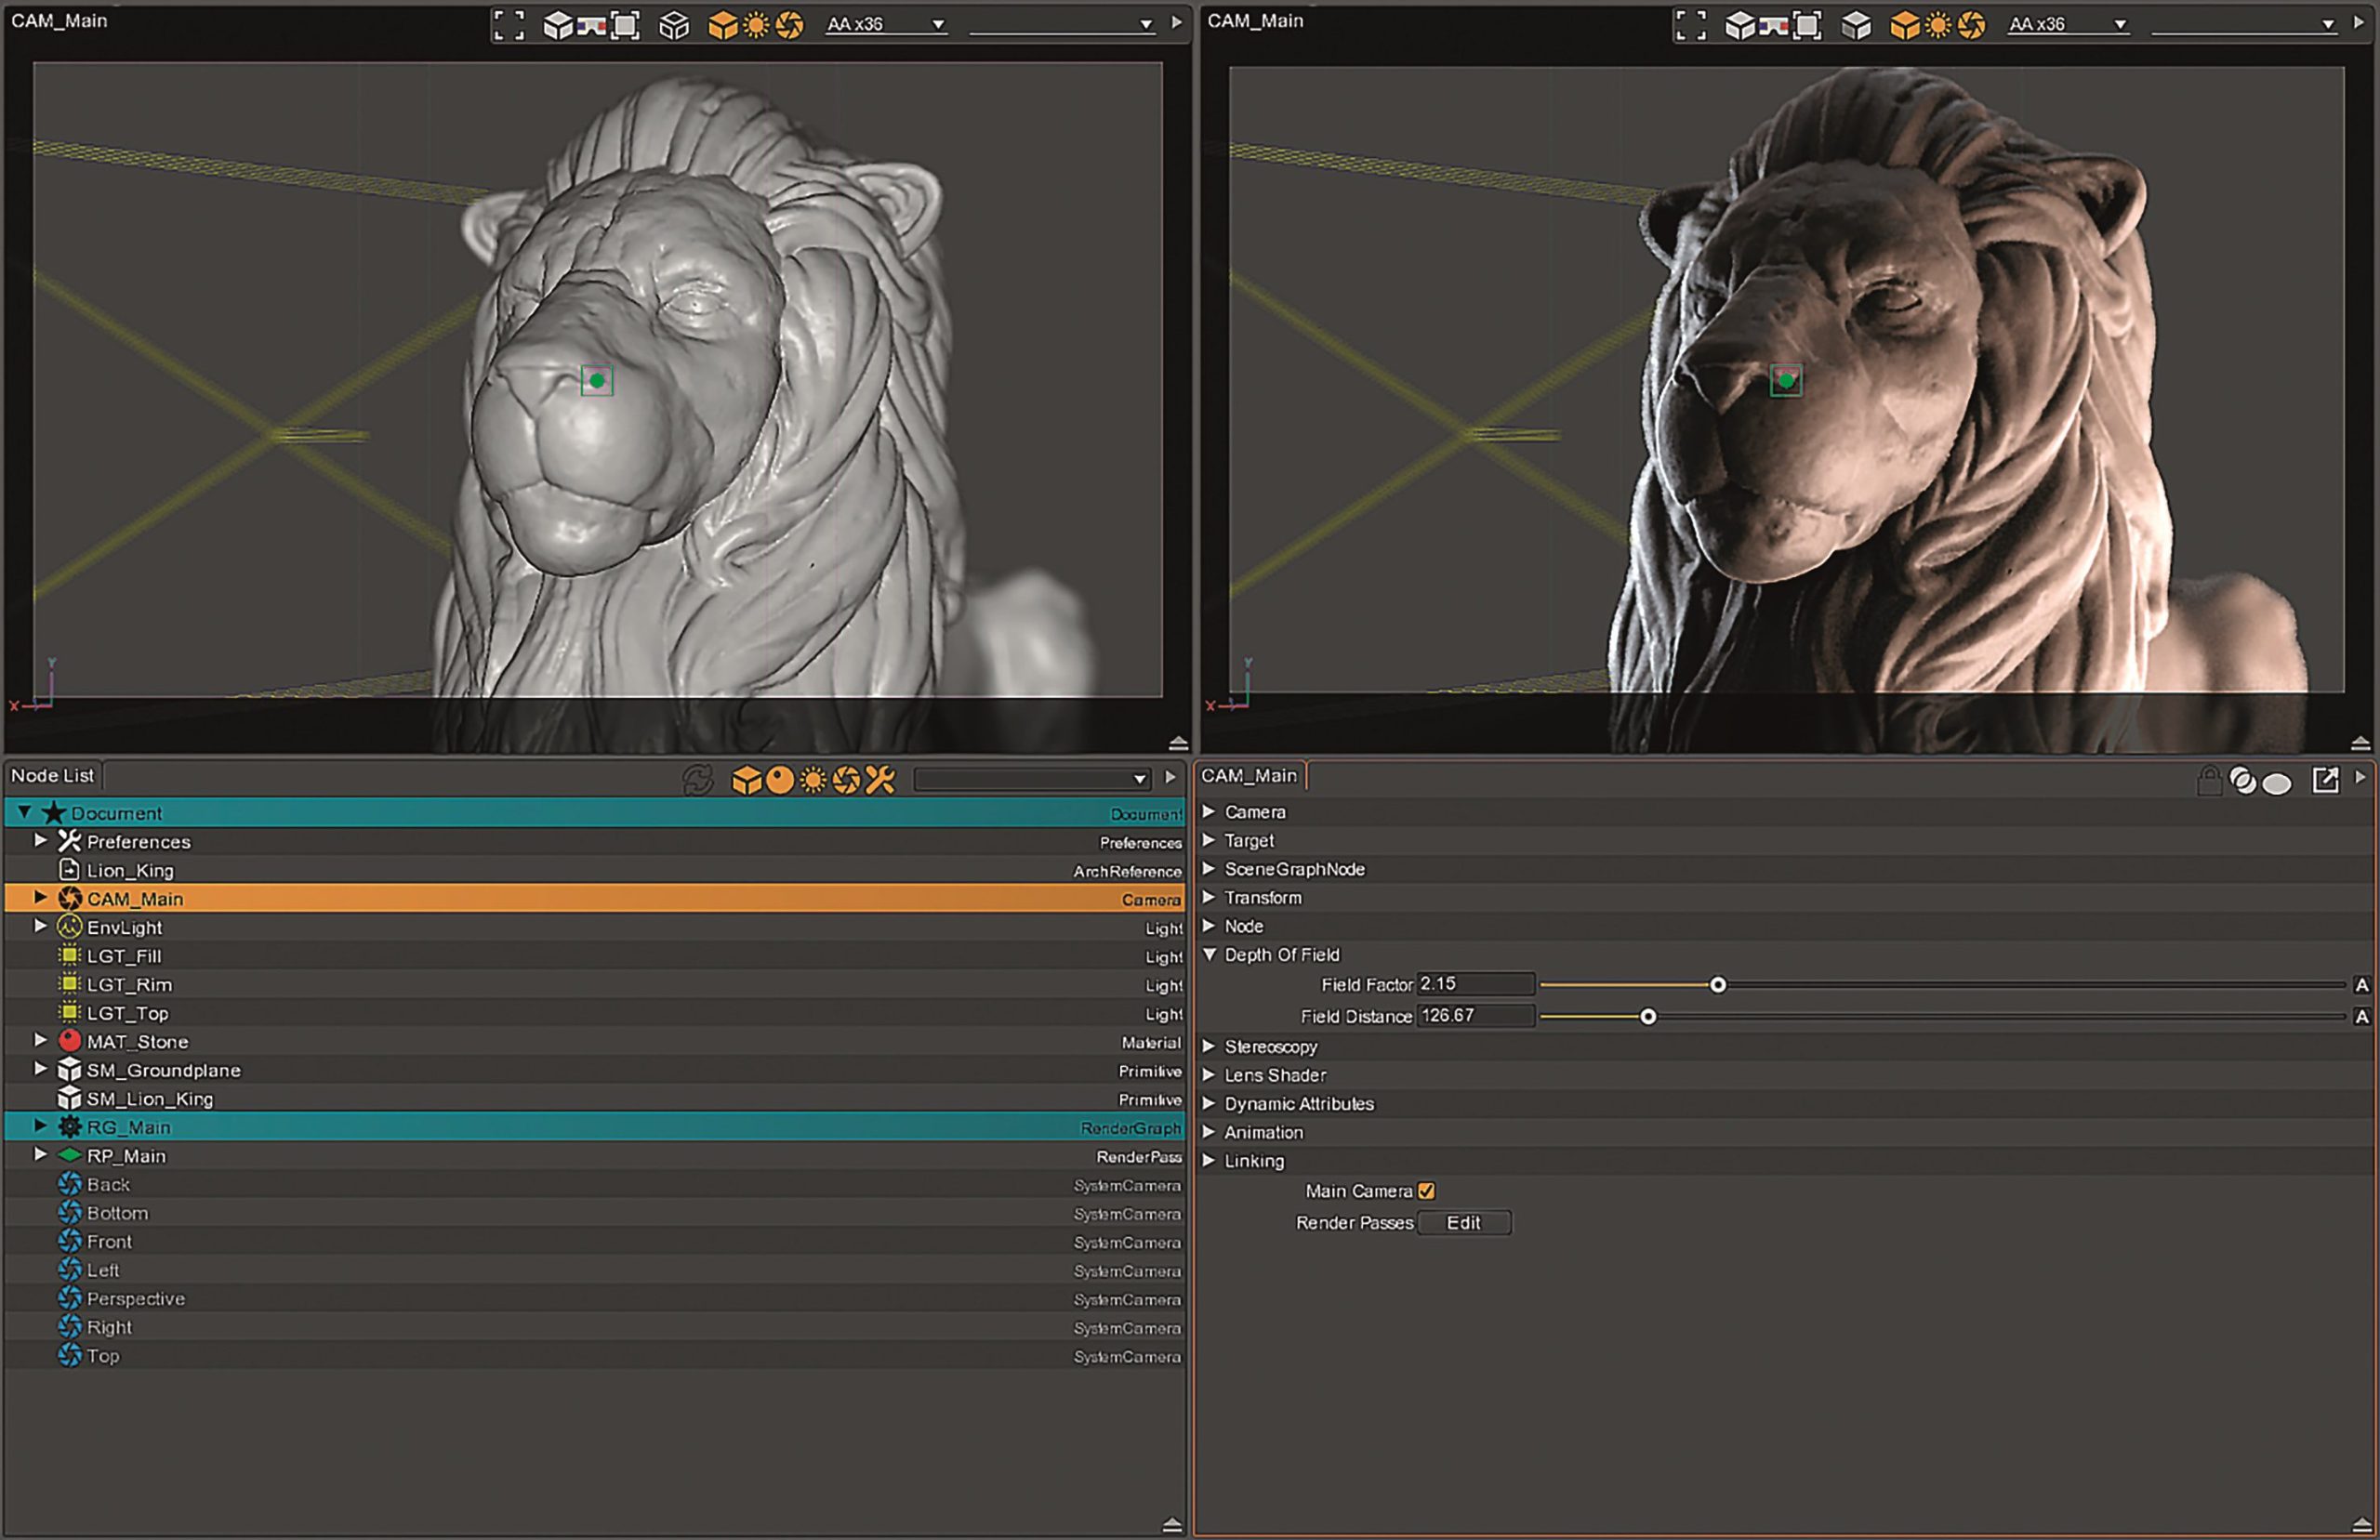Click the stereo 3D glasses icon in left viewport

pos(592,27)
